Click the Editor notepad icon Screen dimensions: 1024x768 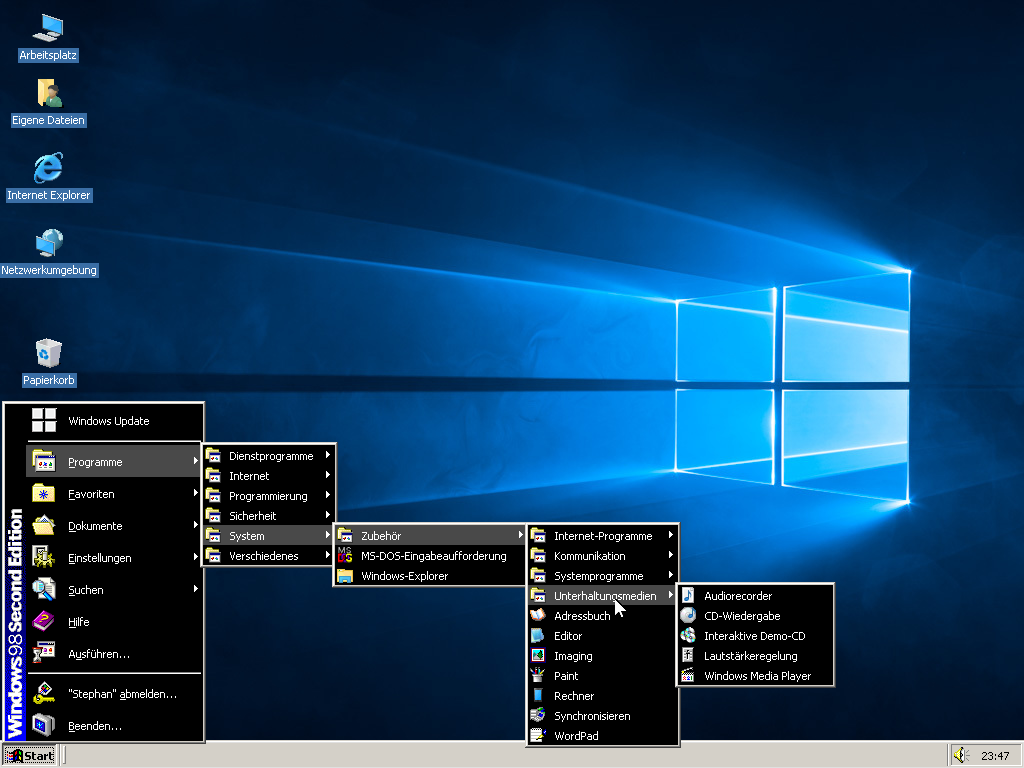(x=537, y=635)
